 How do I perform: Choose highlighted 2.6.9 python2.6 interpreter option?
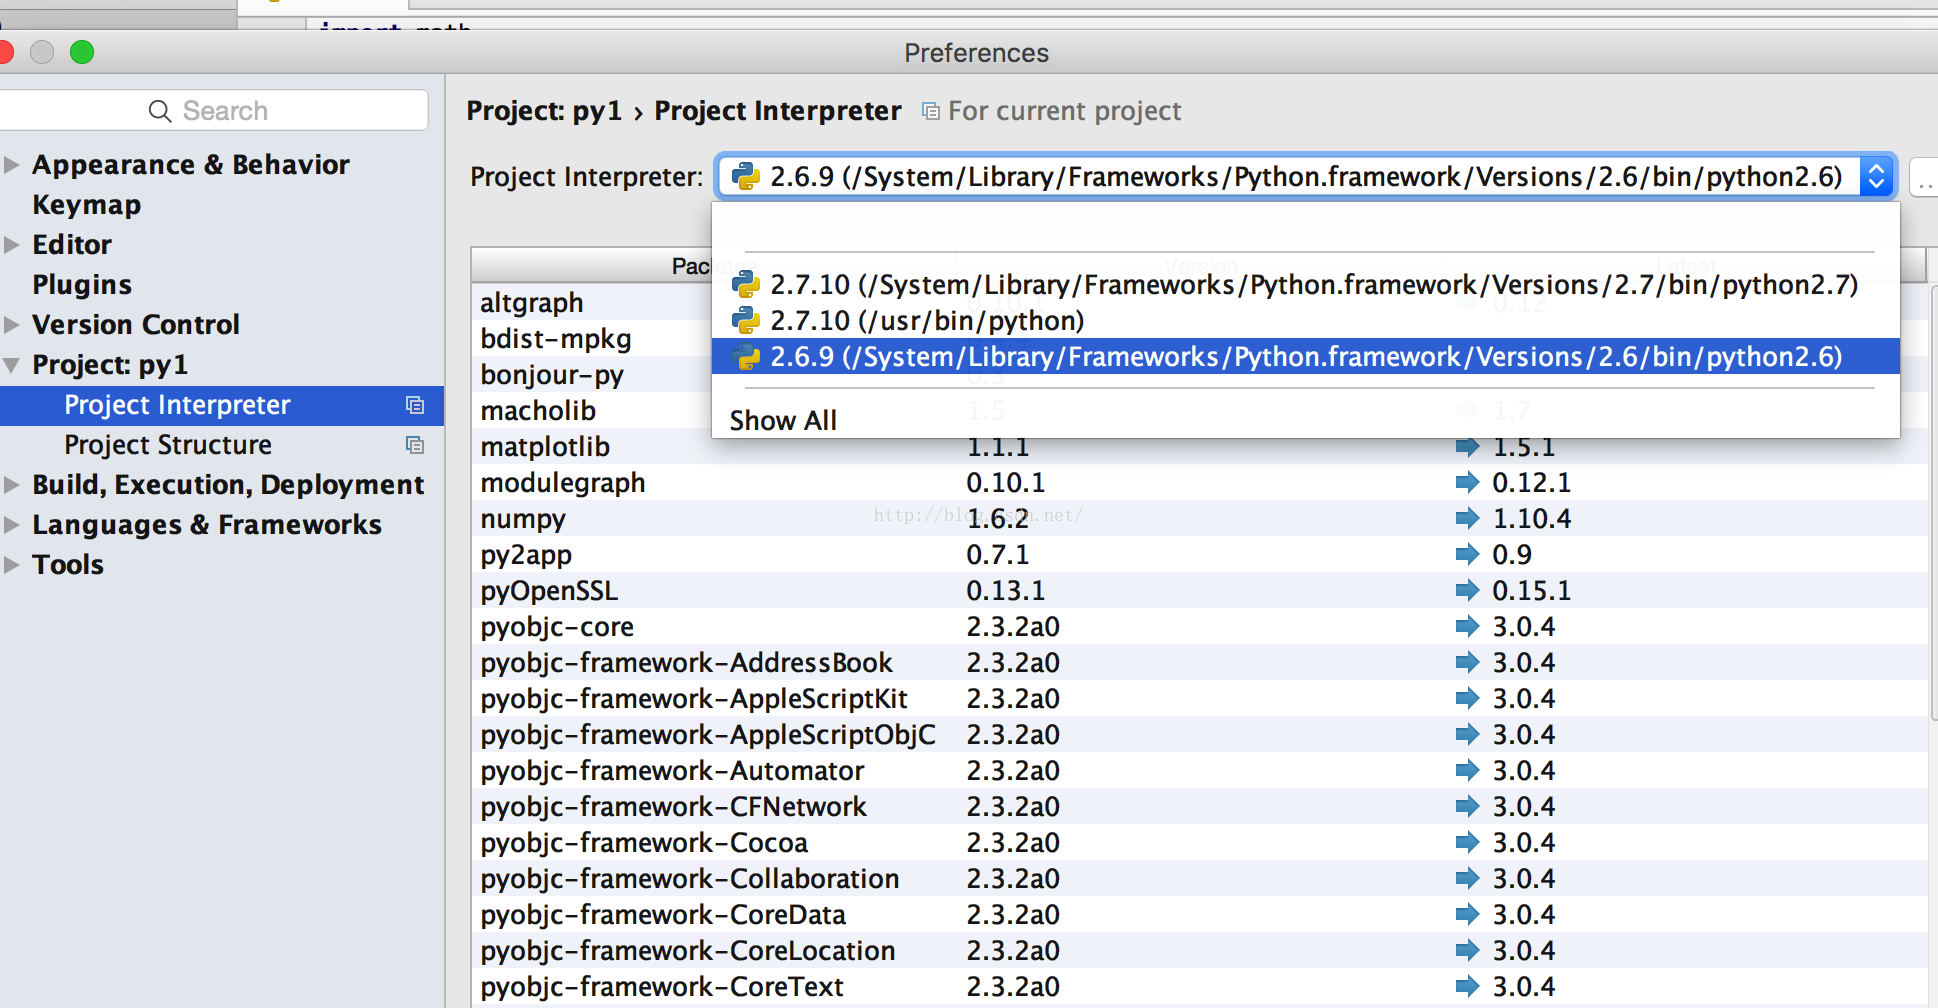pyautogui.click(x=1305, y=357)
